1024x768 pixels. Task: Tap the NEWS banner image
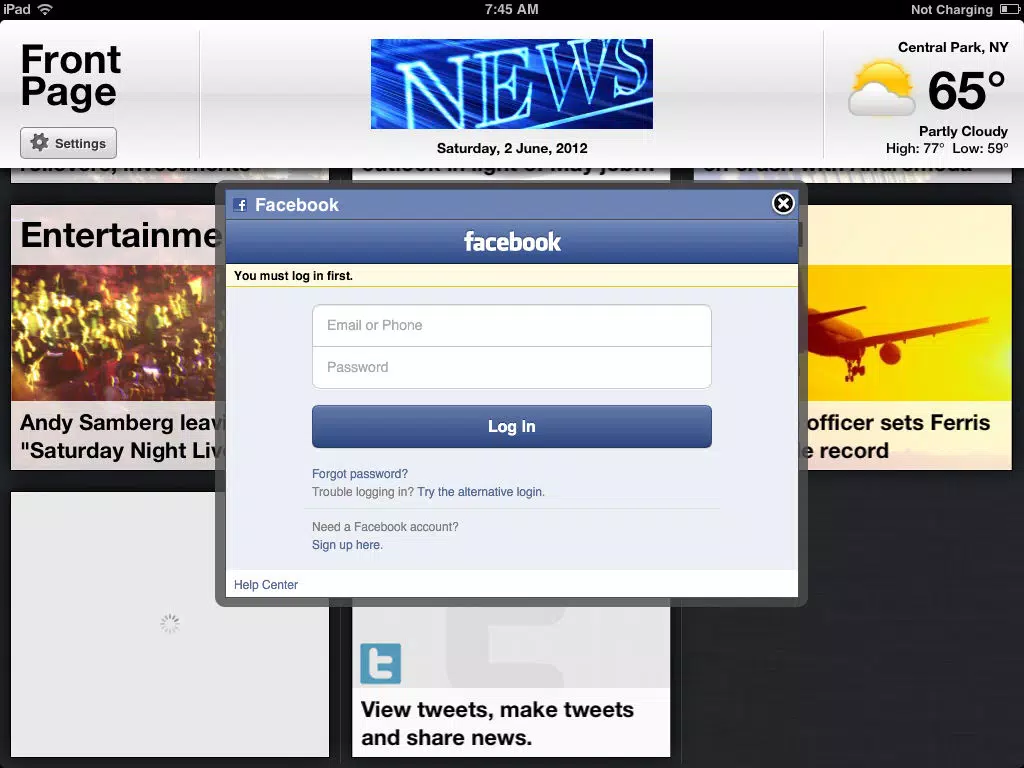tap(512, 84)
